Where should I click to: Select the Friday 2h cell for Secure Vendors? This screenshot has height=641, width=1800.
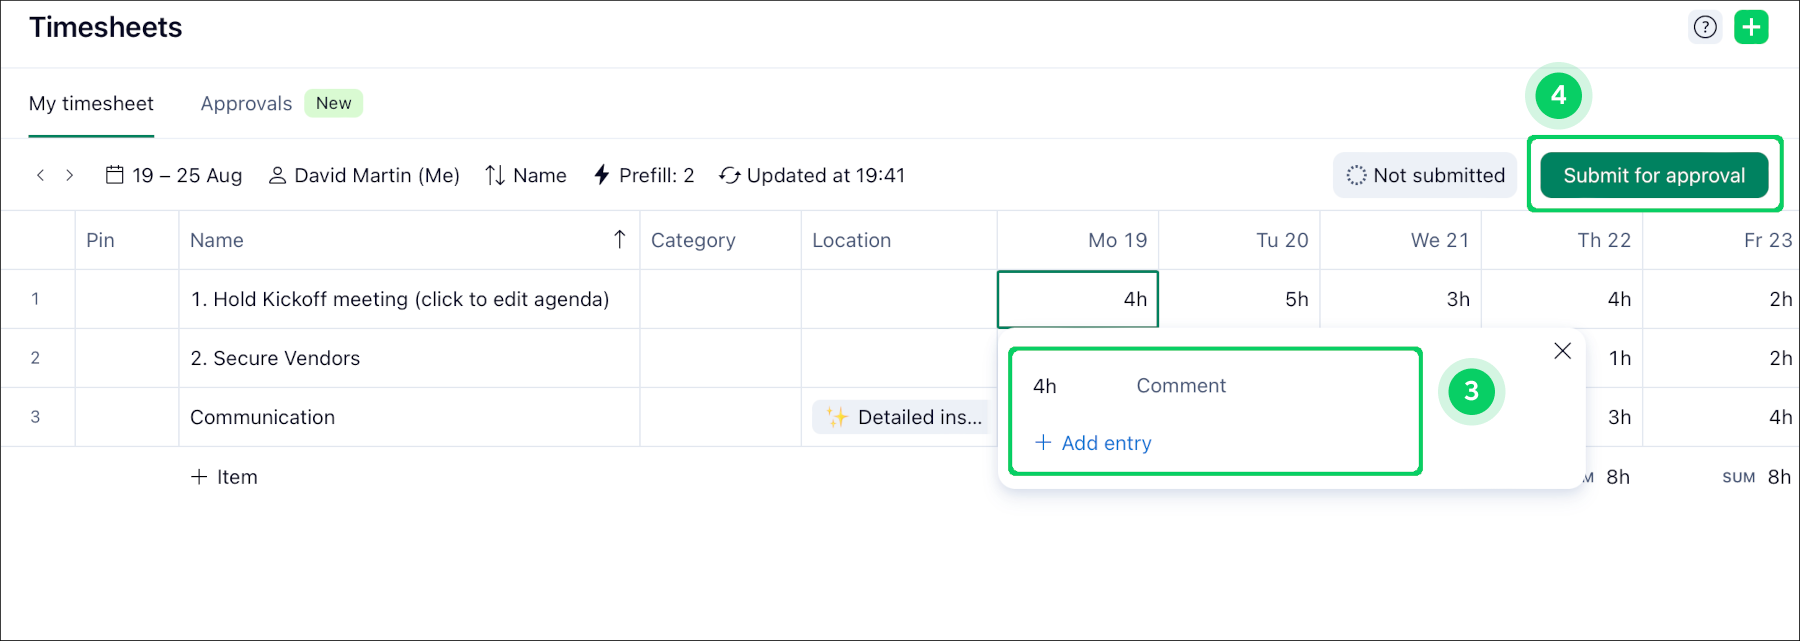[x=1722, y=358]
